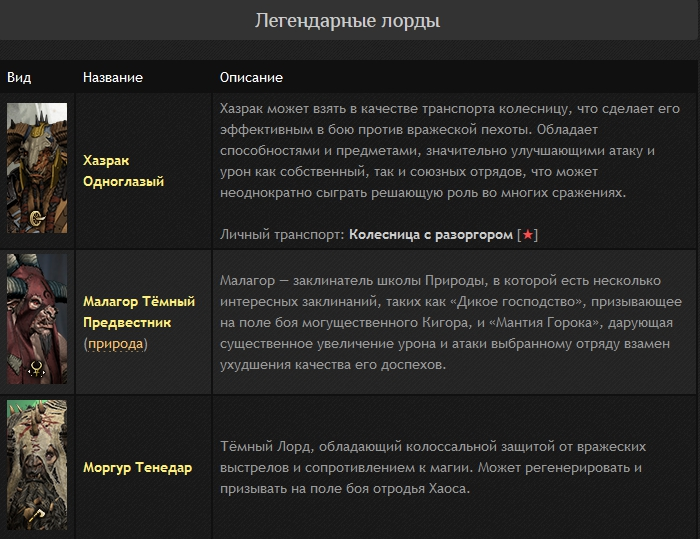
Task: Click the red star icon in brackets
Action: pyautogui.click(x=528, y=234)
